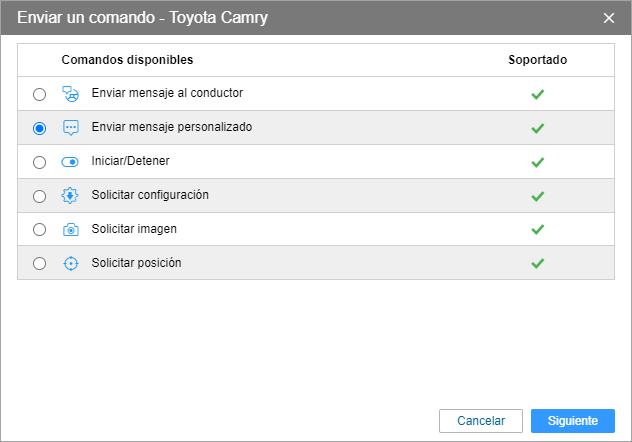Click the Iniciar/Detener toggle icon
The image size is (632, 442).
[x=70, y=162]
